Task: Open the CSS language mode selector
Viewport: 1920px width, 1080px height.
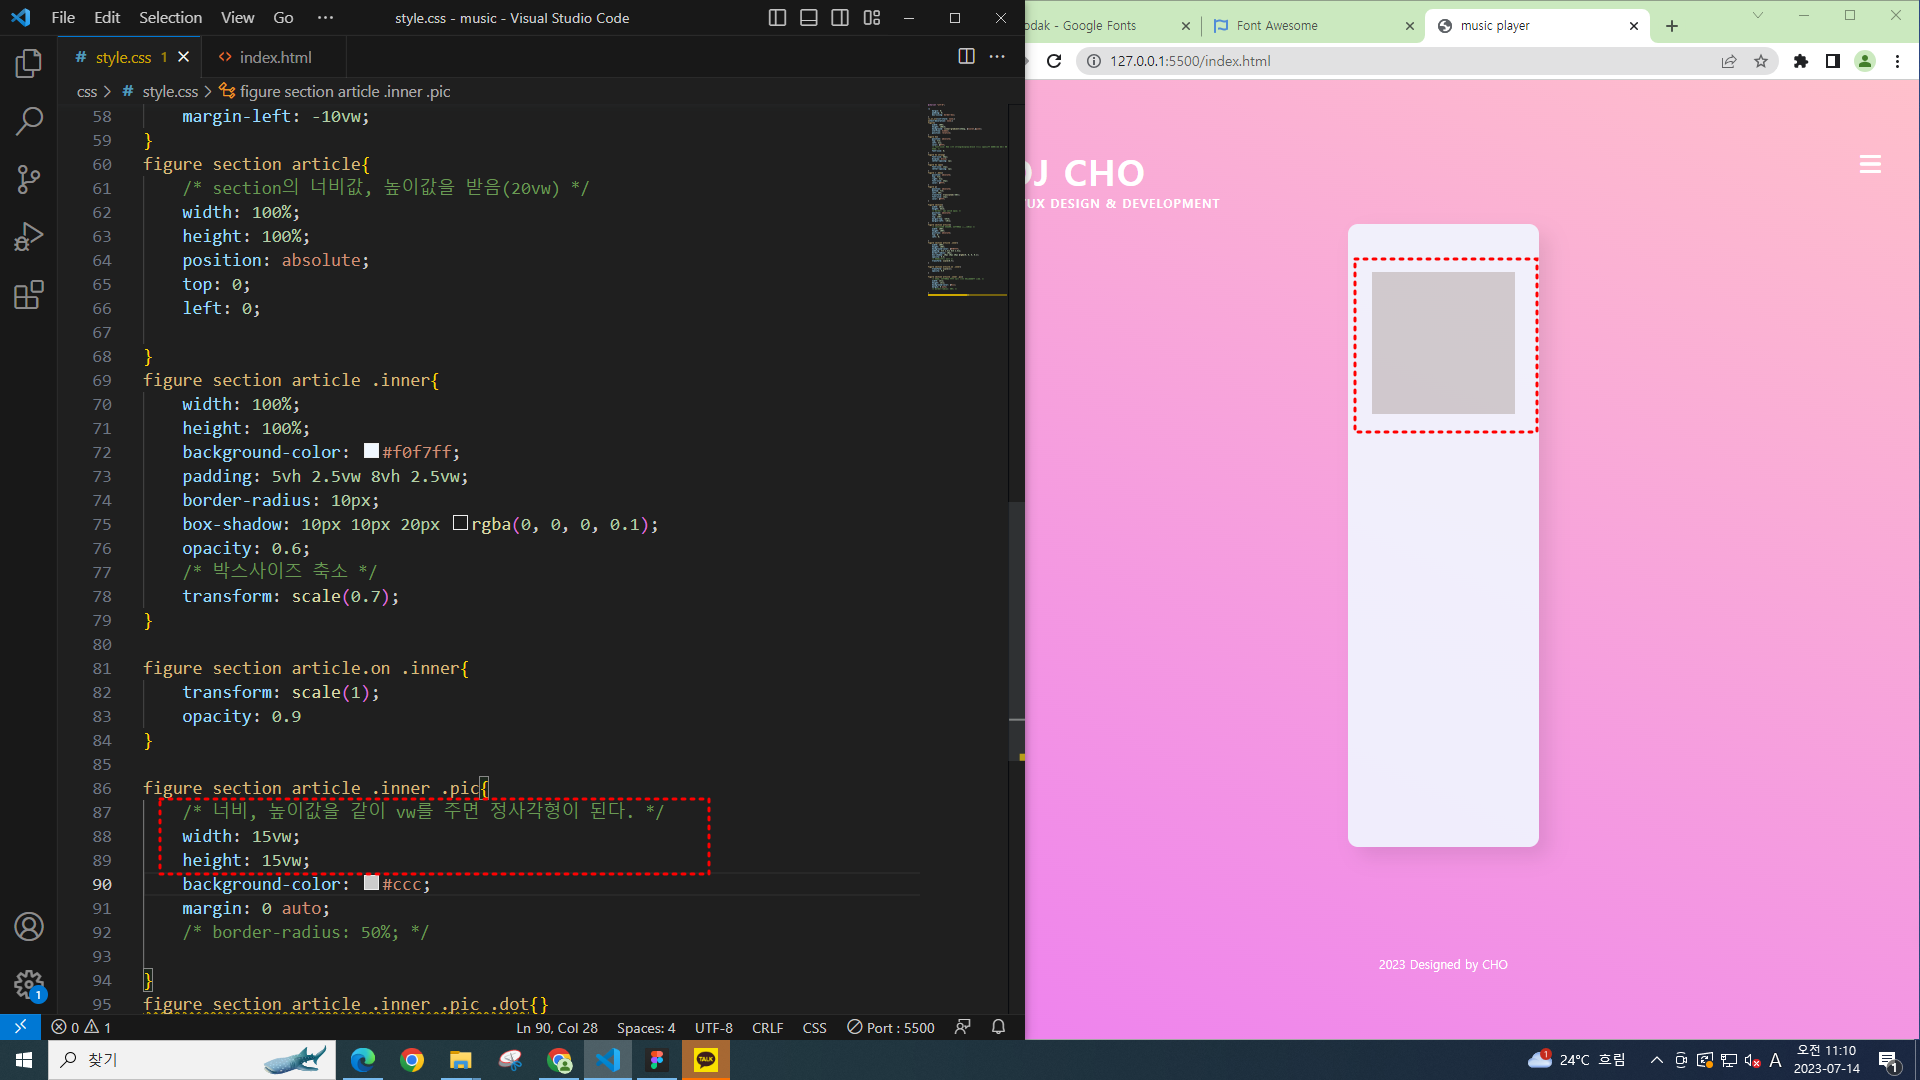Action: click(x=814, y=1028)
